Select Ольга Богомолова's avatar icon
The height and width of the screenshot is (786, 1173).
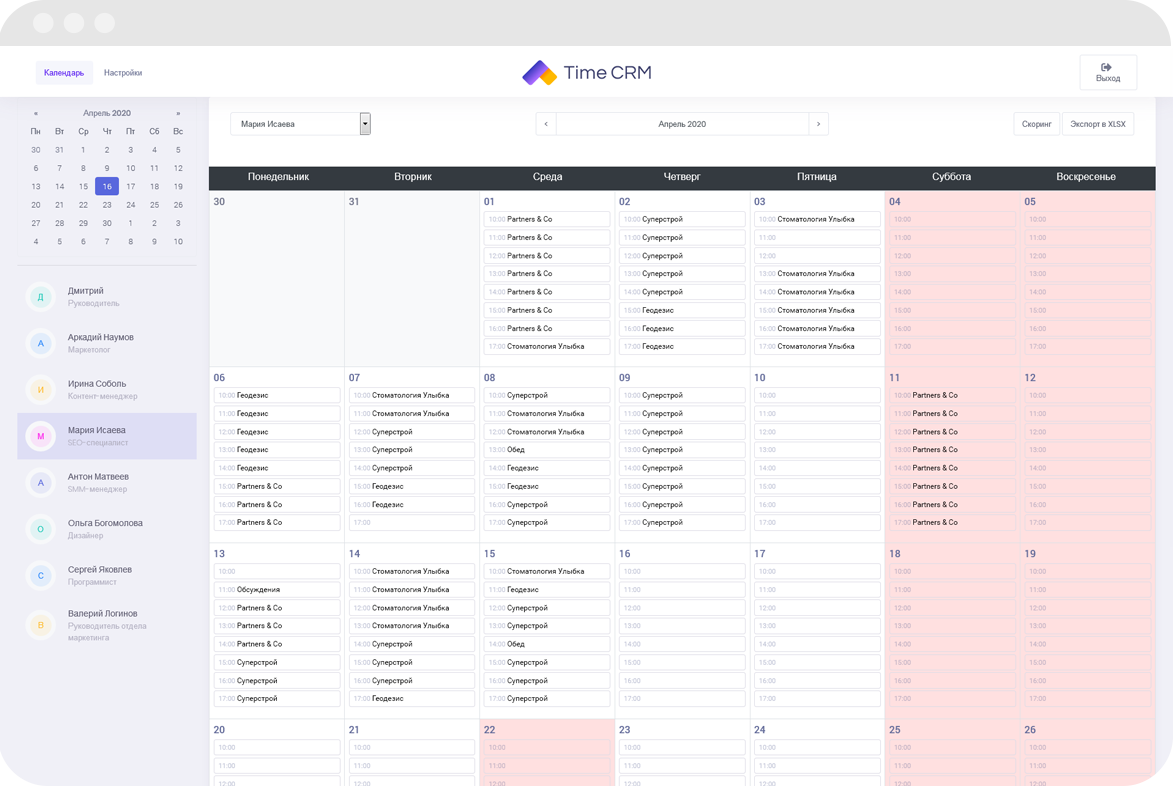[40, 529]
